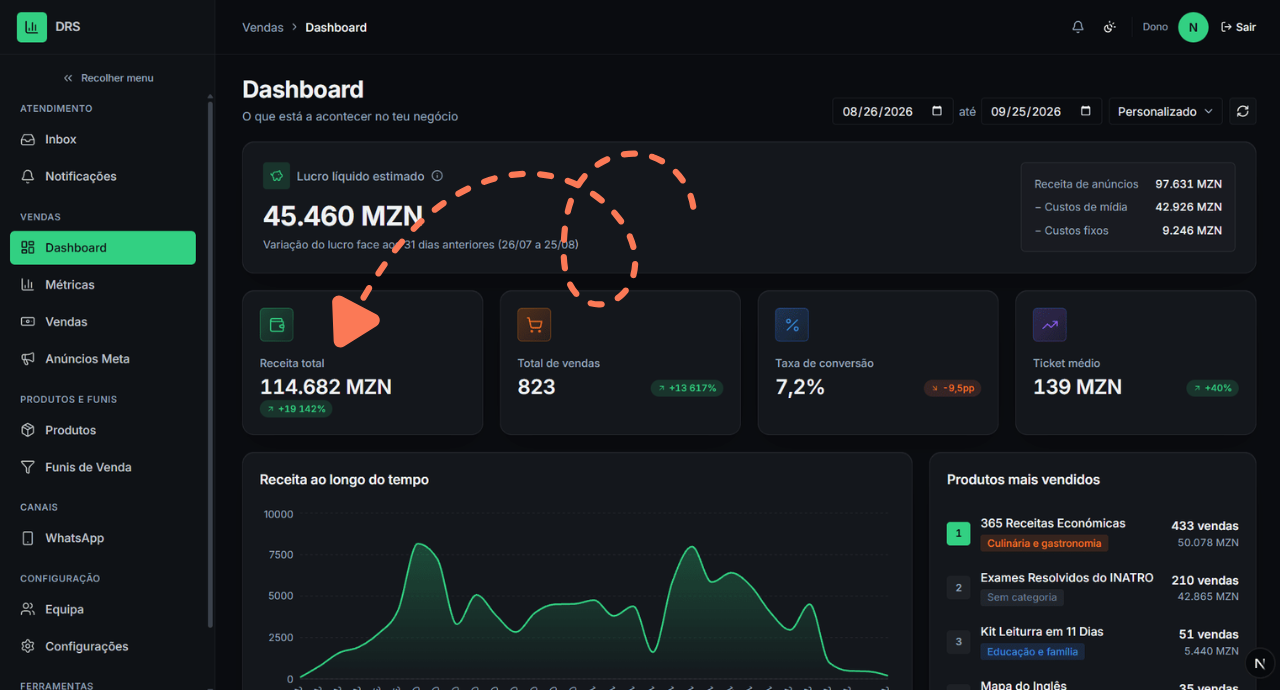Screen dimensions: 1280x690
Task: Click the 114.682 MZN revenue value
Action: pyautogui.click(x=326, y=387)
